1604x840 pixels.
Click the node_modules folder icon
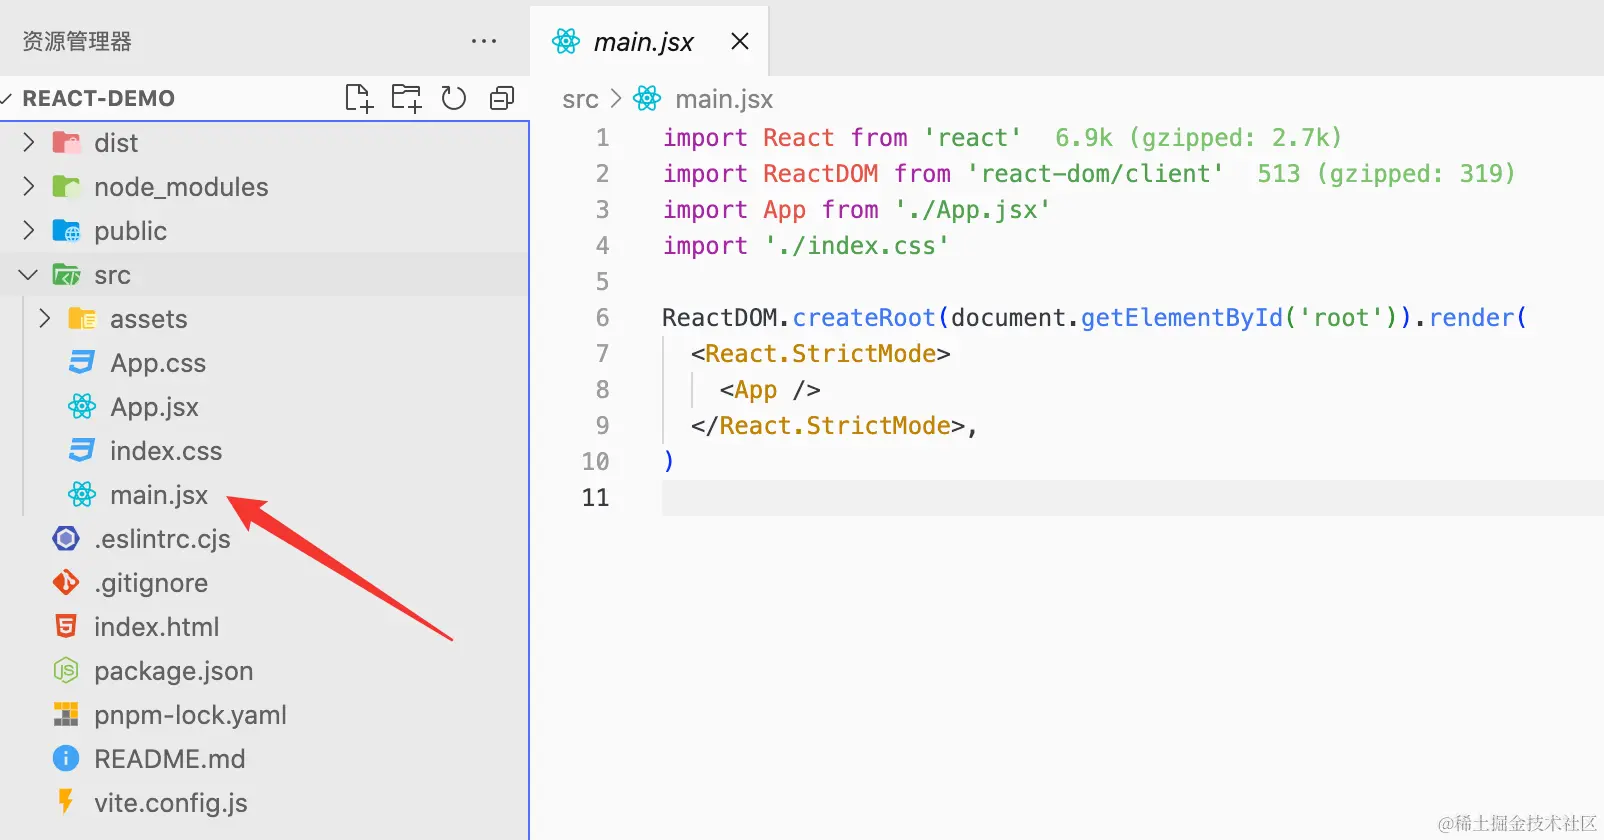coord(66,187)
